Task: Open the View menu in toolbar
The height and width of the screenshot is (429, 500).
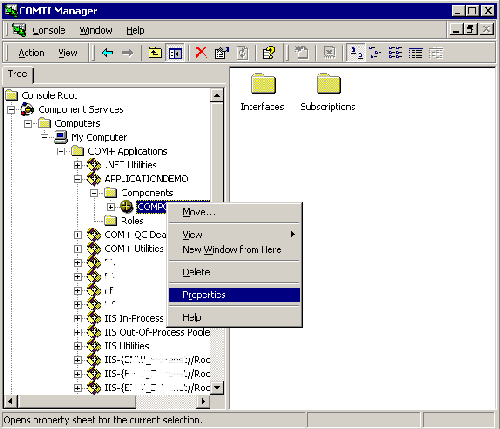Action: [x=68, y=53]
